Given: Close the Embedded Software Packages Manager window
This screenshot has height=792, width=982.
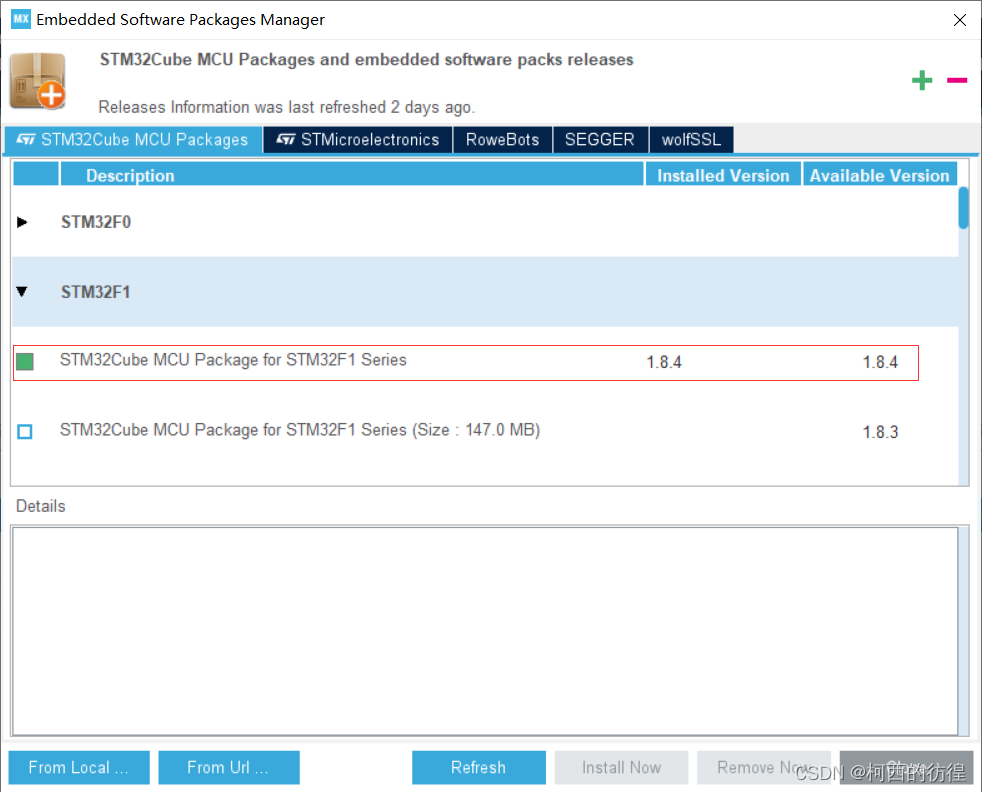Looking at the screenshot, I should pos(959,19).
